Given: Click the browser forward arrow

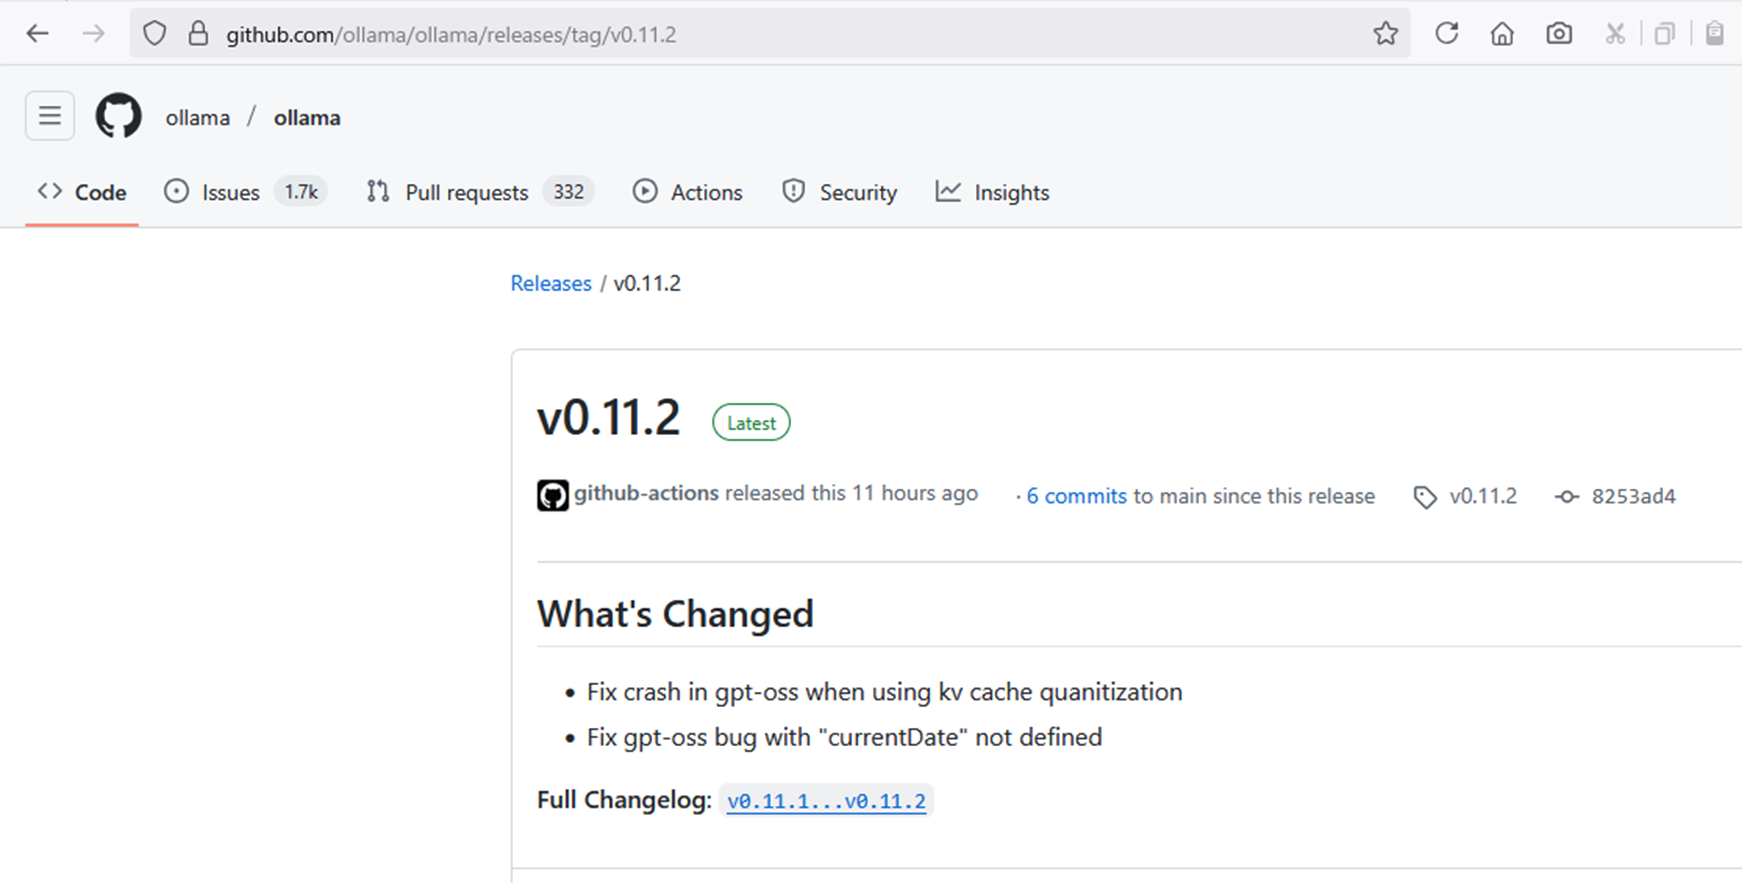Looking at the screenshot, I should click(93, 33).
